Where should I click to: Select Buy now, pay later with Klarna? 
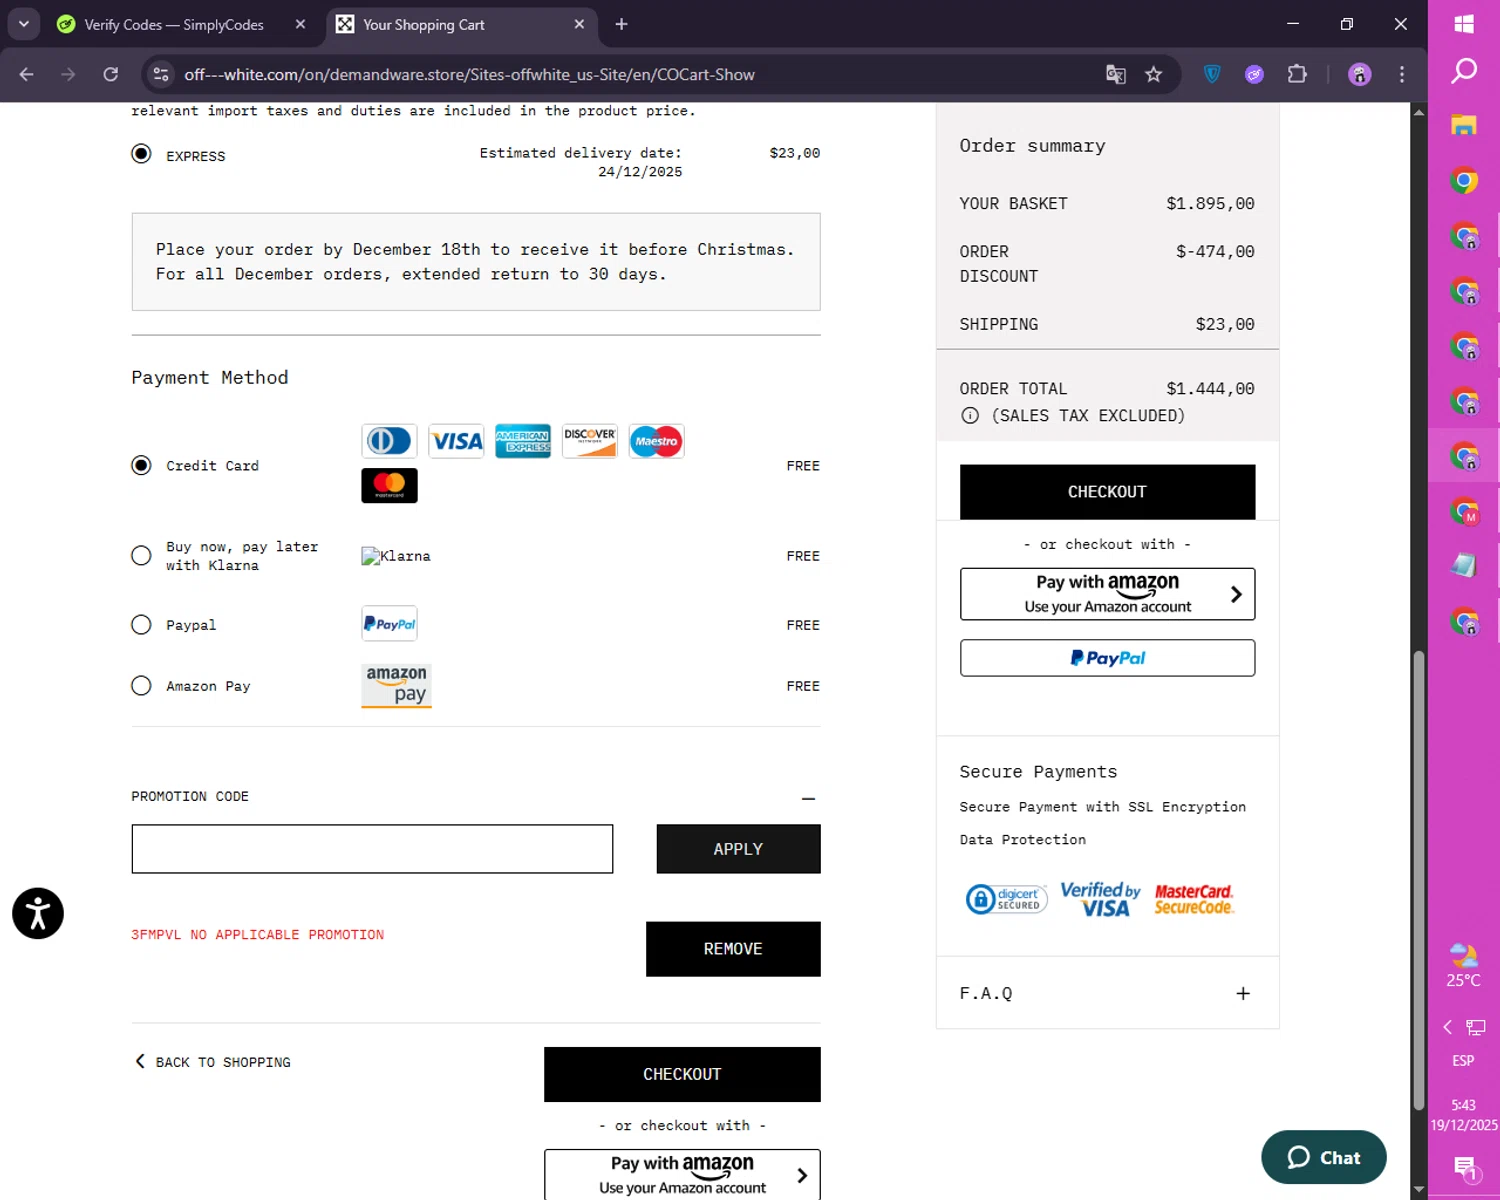(x=141, y=556)
